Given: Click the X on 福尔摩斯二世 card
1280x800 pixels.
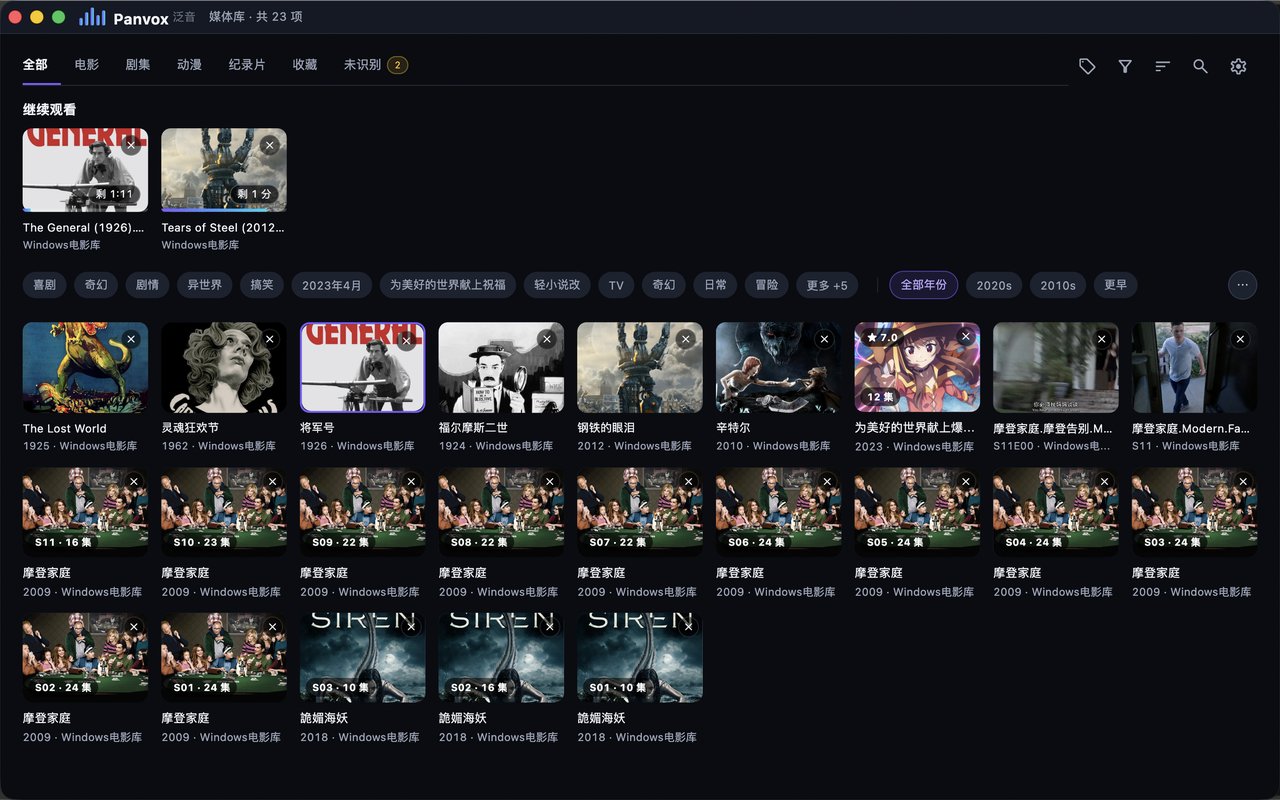Looking at the screenshot, I should [546, 339].
